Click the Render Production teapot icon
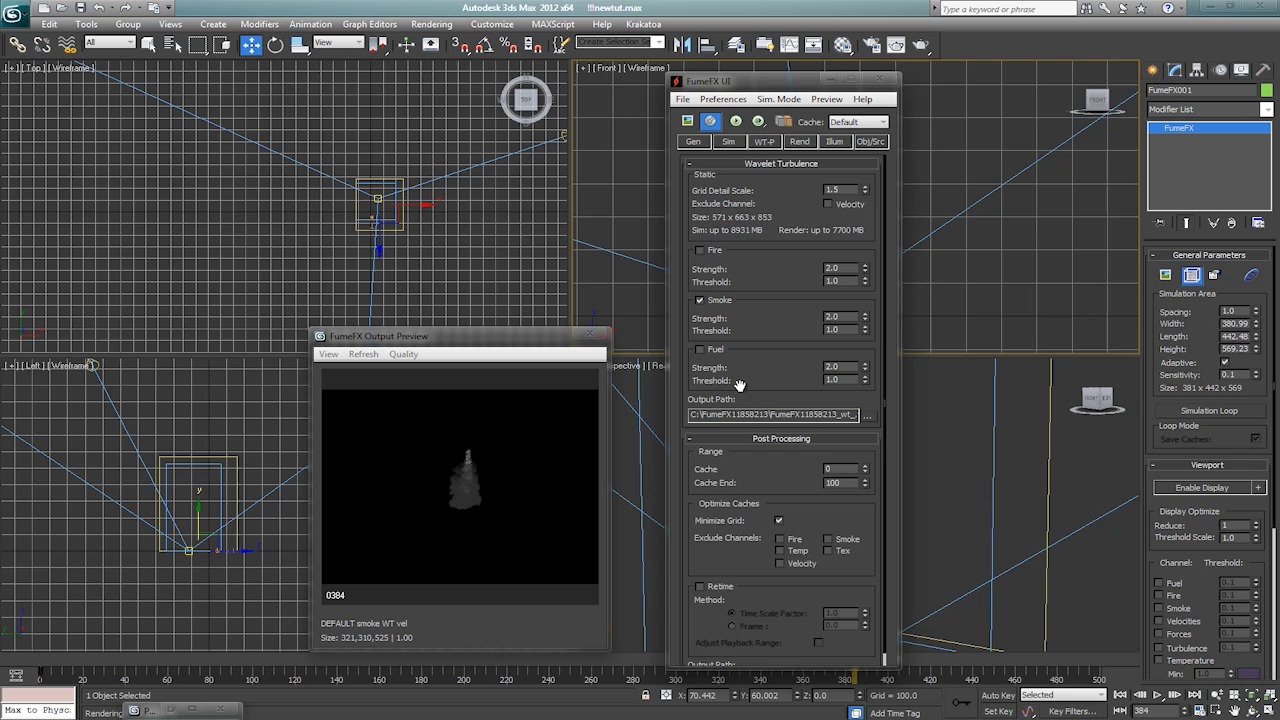1280x720 pixels. tap(922, 44)
